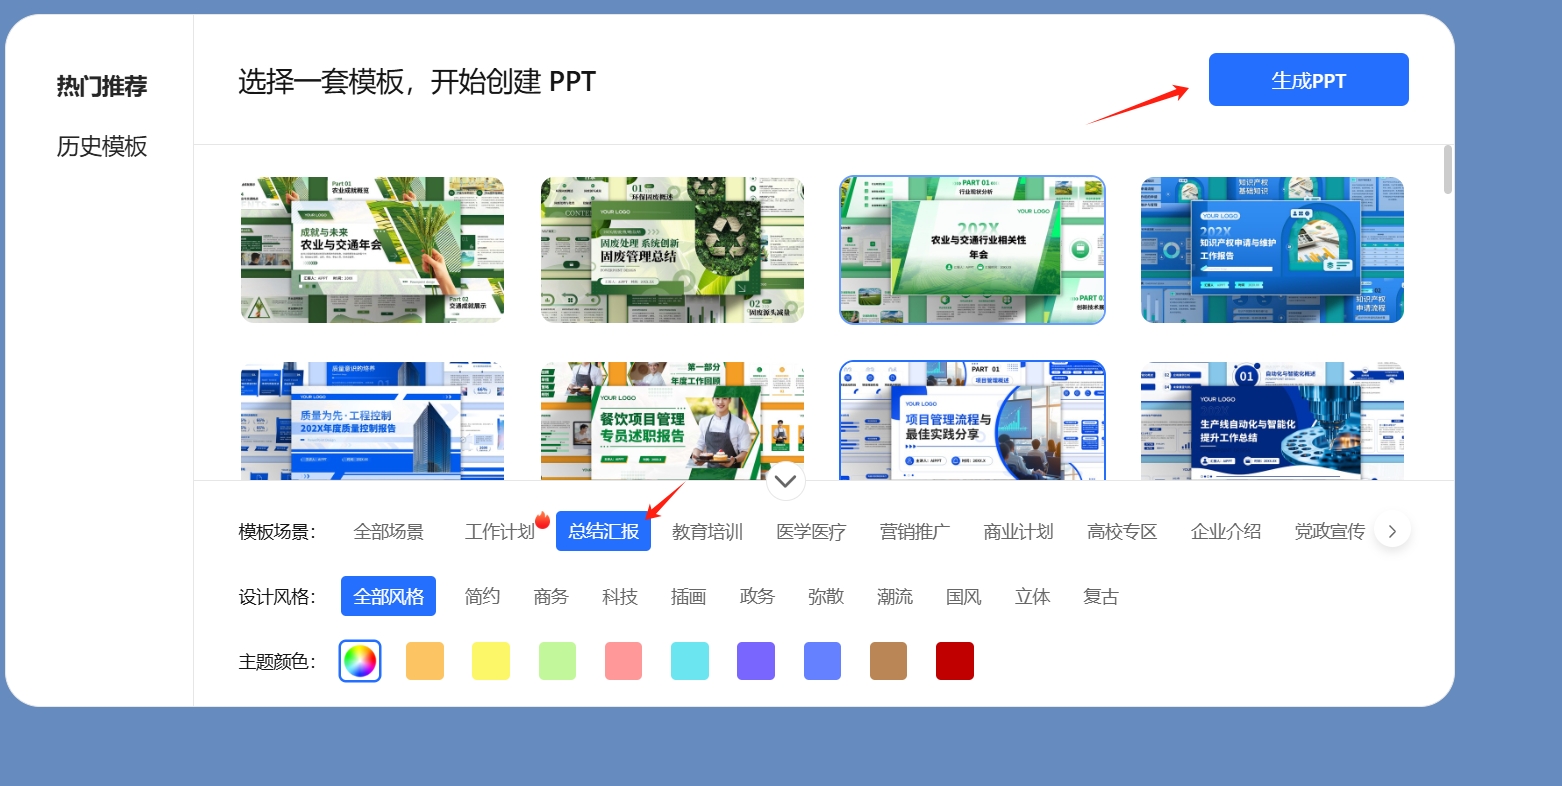Choose the 知识产权申请与维护 blue template
The width and height of the screenshot is (1562, 786).
coord(1272,250)
